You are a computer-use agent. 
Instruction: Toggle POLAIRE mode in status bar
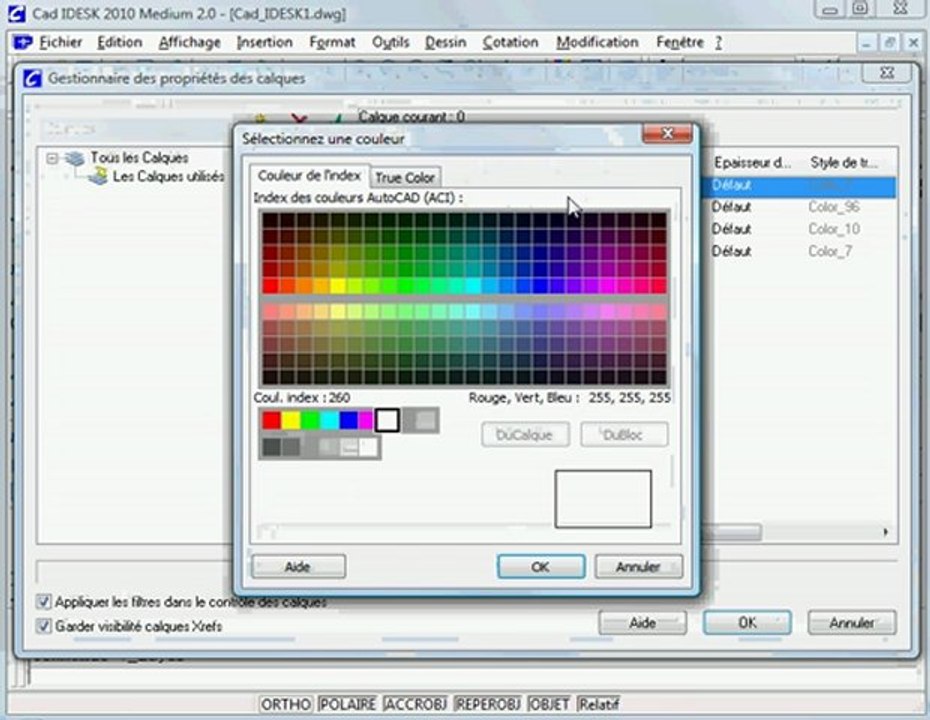(x=348, y=704)
